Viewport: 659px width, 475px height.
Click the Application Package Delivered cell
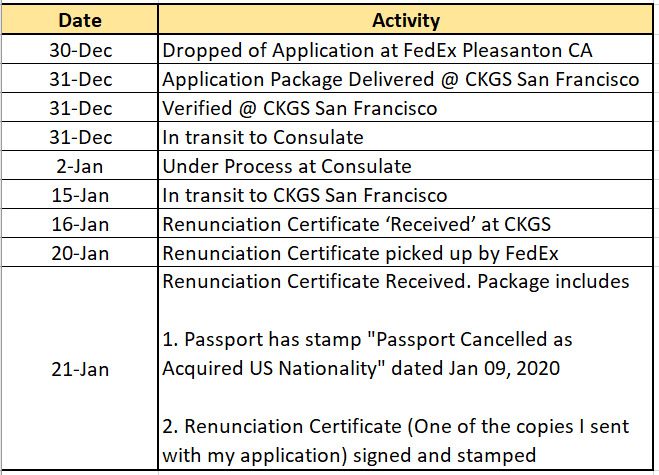406,79
